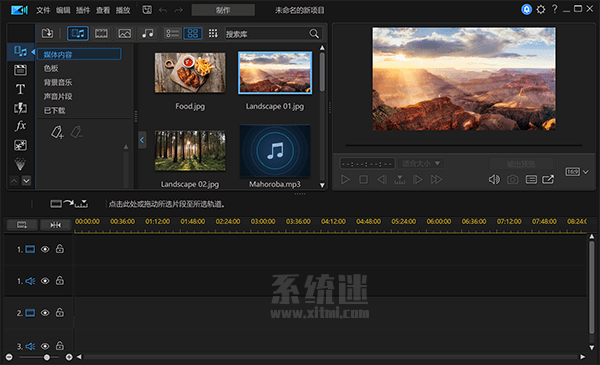
Task: Click the import media icon
Action: (47, 33)
